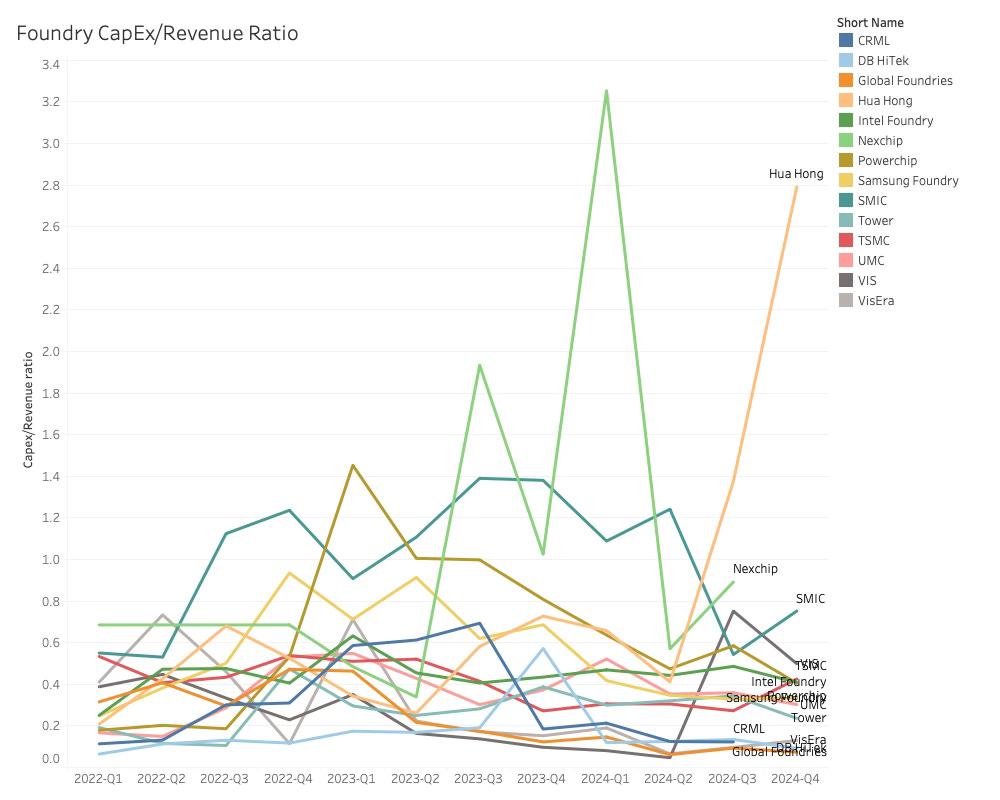Click the 3.4 y-axis tick label

(x=51, y=64)
